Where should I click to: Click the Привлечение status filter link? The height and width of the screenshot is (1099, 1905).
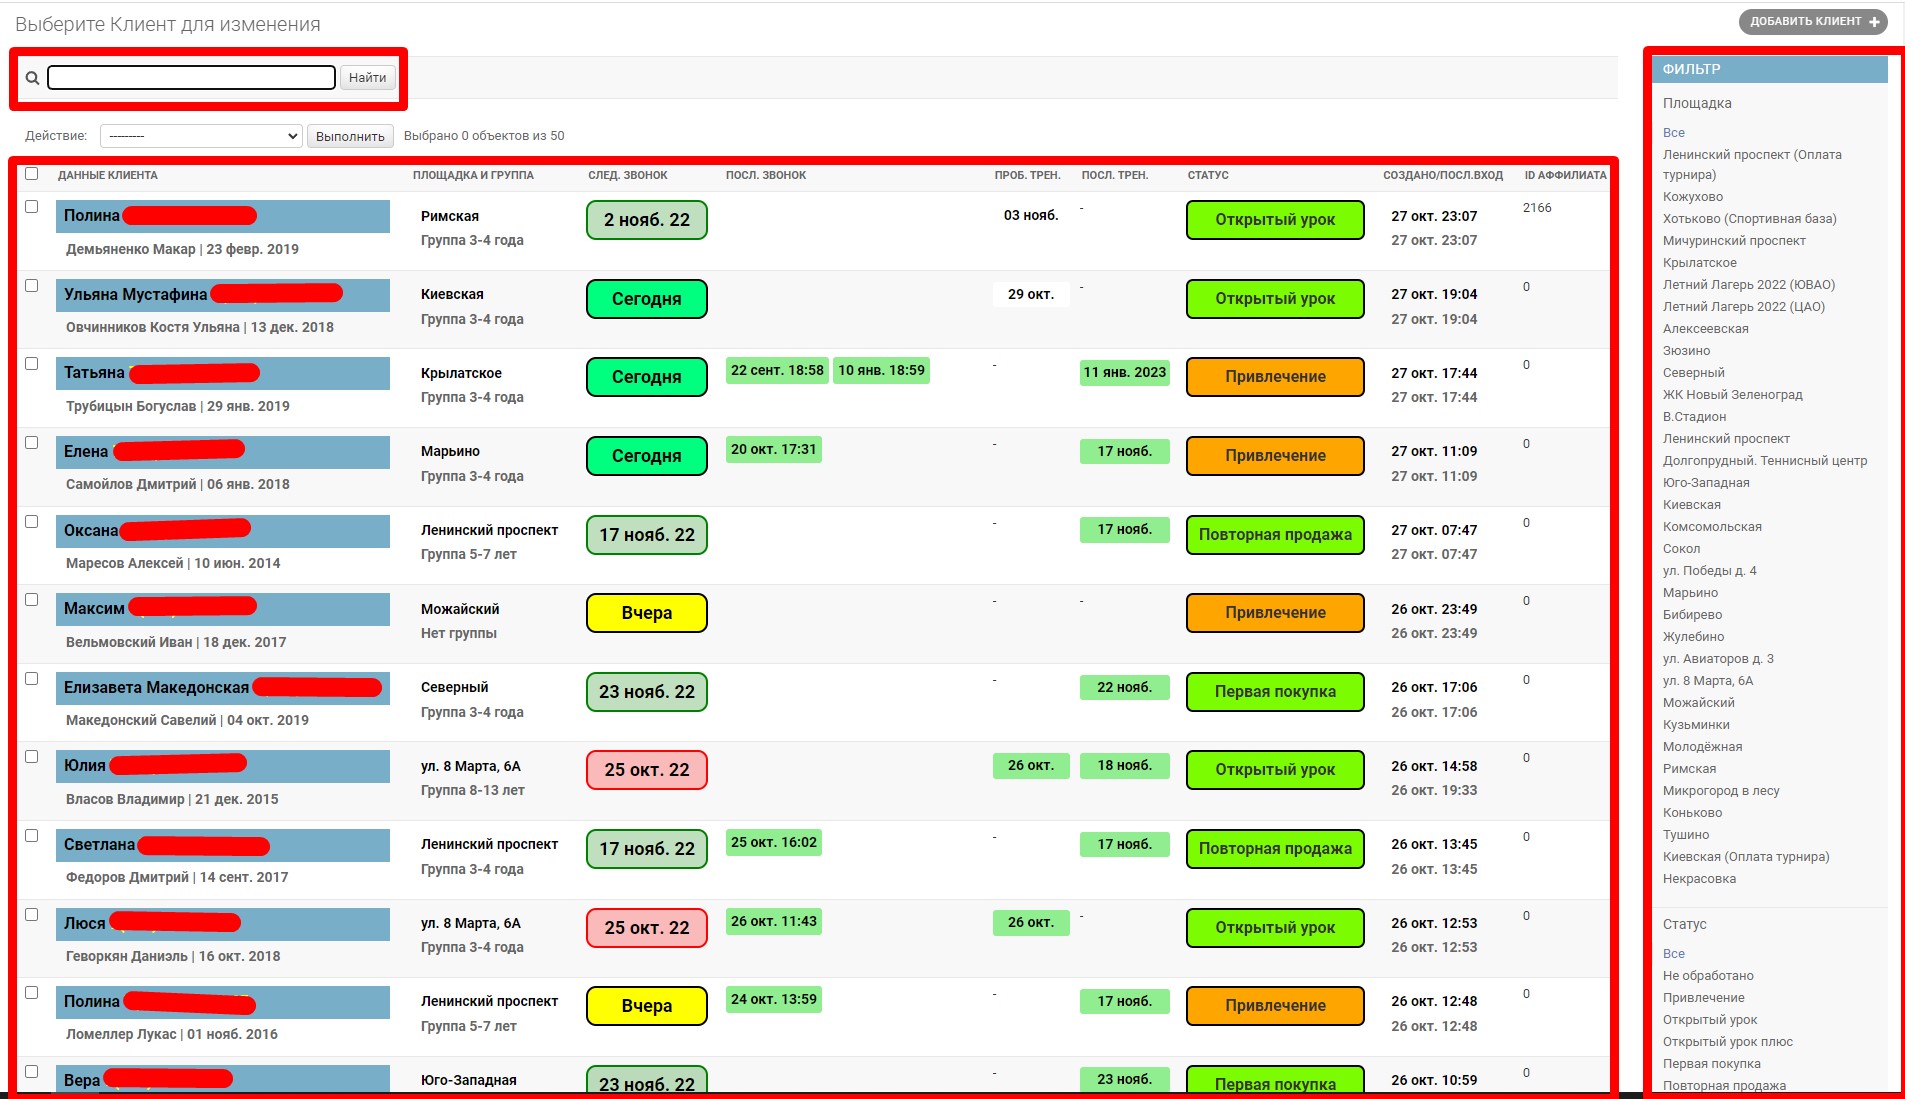click(1702, 997)
